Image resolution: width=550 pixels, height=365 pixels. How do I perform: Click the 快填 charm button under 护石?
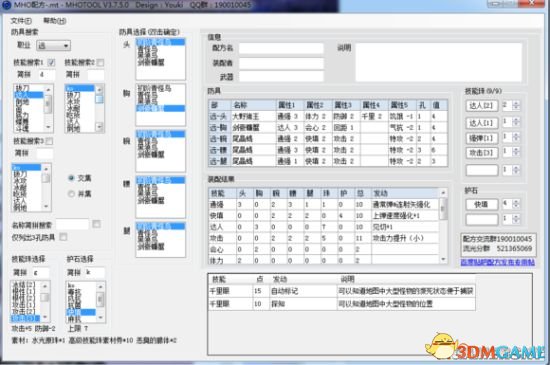(x=482, y=204)
